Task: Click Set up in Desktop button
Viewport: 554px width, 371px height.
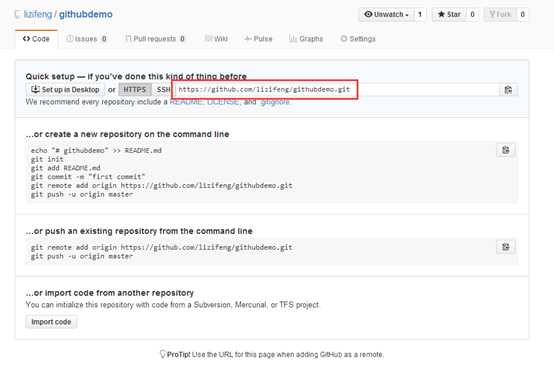Action: pyautogui.click(x=65, y=90)
